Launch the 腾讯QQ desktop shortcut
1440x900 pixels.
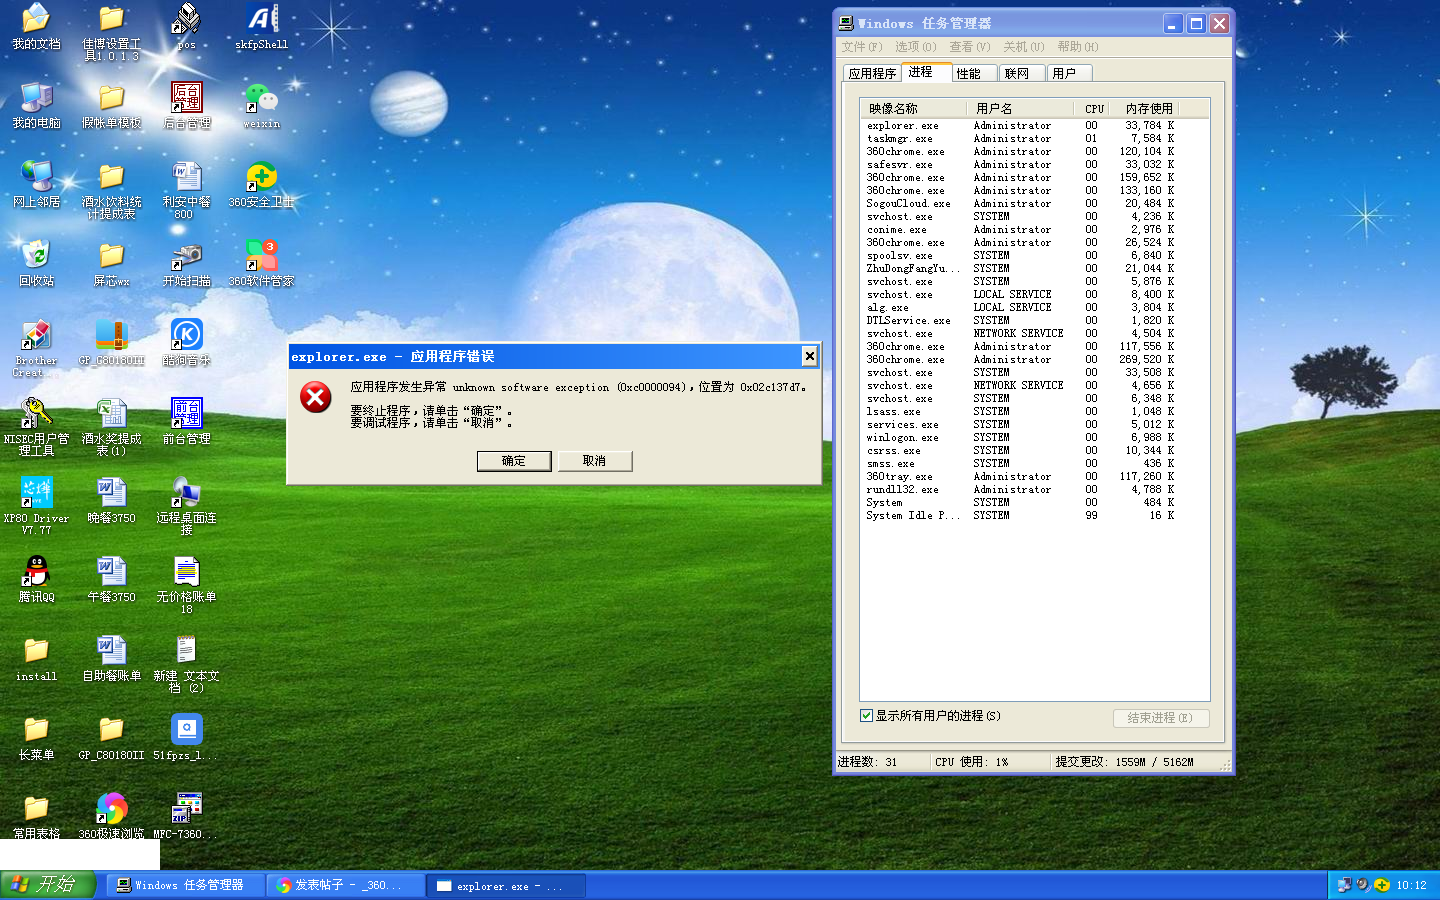point(36,580)
